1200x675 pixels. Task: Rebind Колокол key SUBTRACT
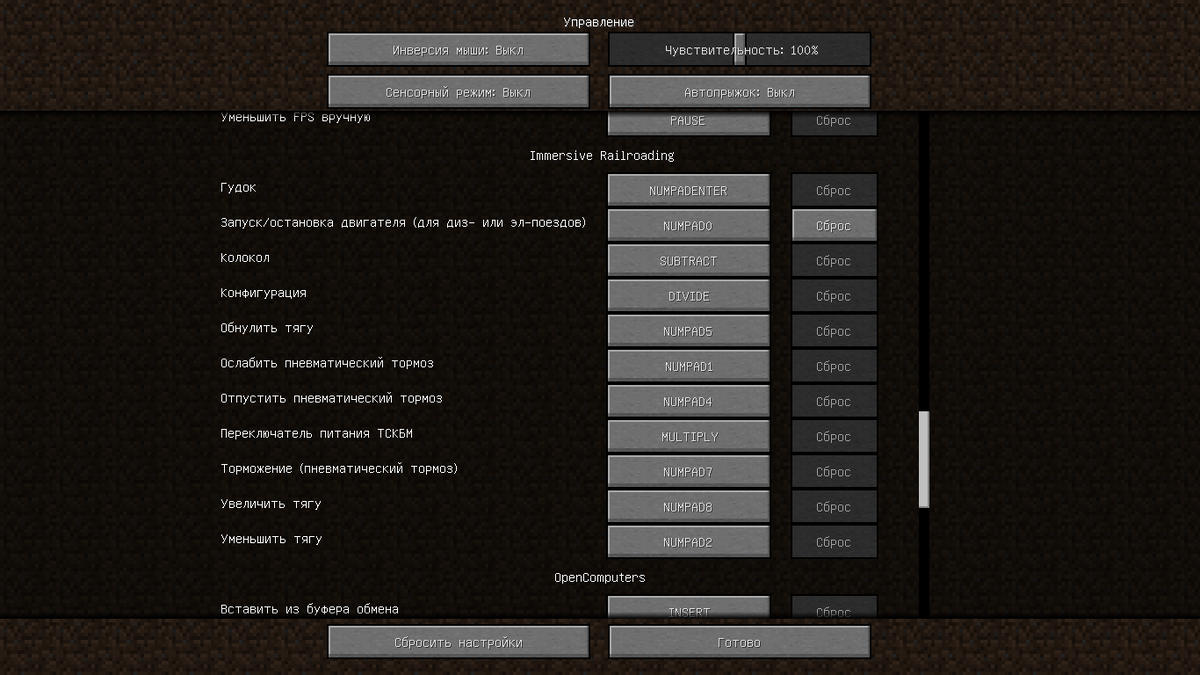point(688,260)
